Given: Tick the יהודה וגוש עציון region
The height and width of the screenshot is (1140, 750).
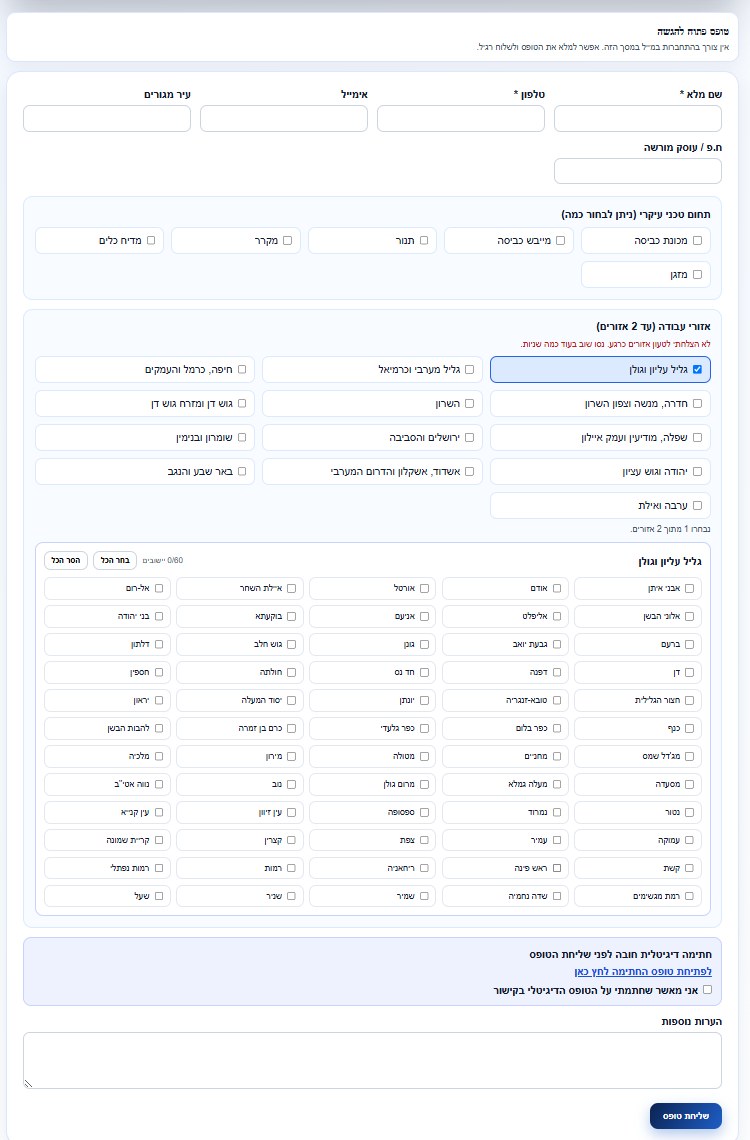Looking at the screenshot, I should coord(697,472).
